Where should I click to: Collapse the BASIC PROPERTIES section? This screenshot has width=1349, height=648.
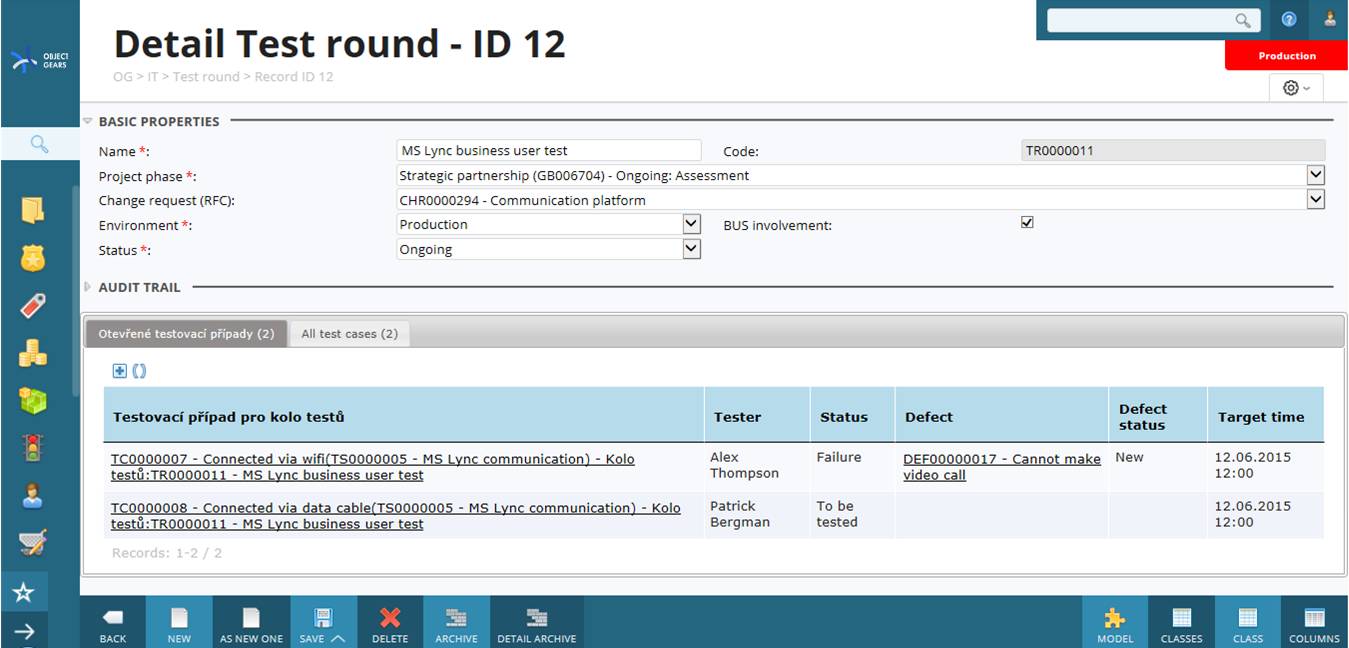[x=87, y=121]
